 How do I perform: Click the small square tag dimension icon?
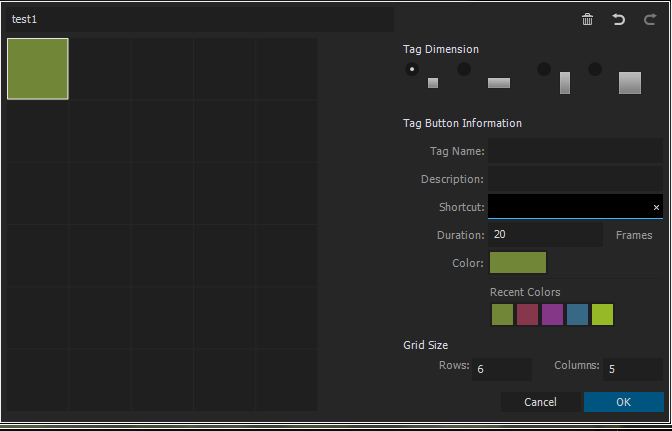pyautogui.click(x=433, y=83)
